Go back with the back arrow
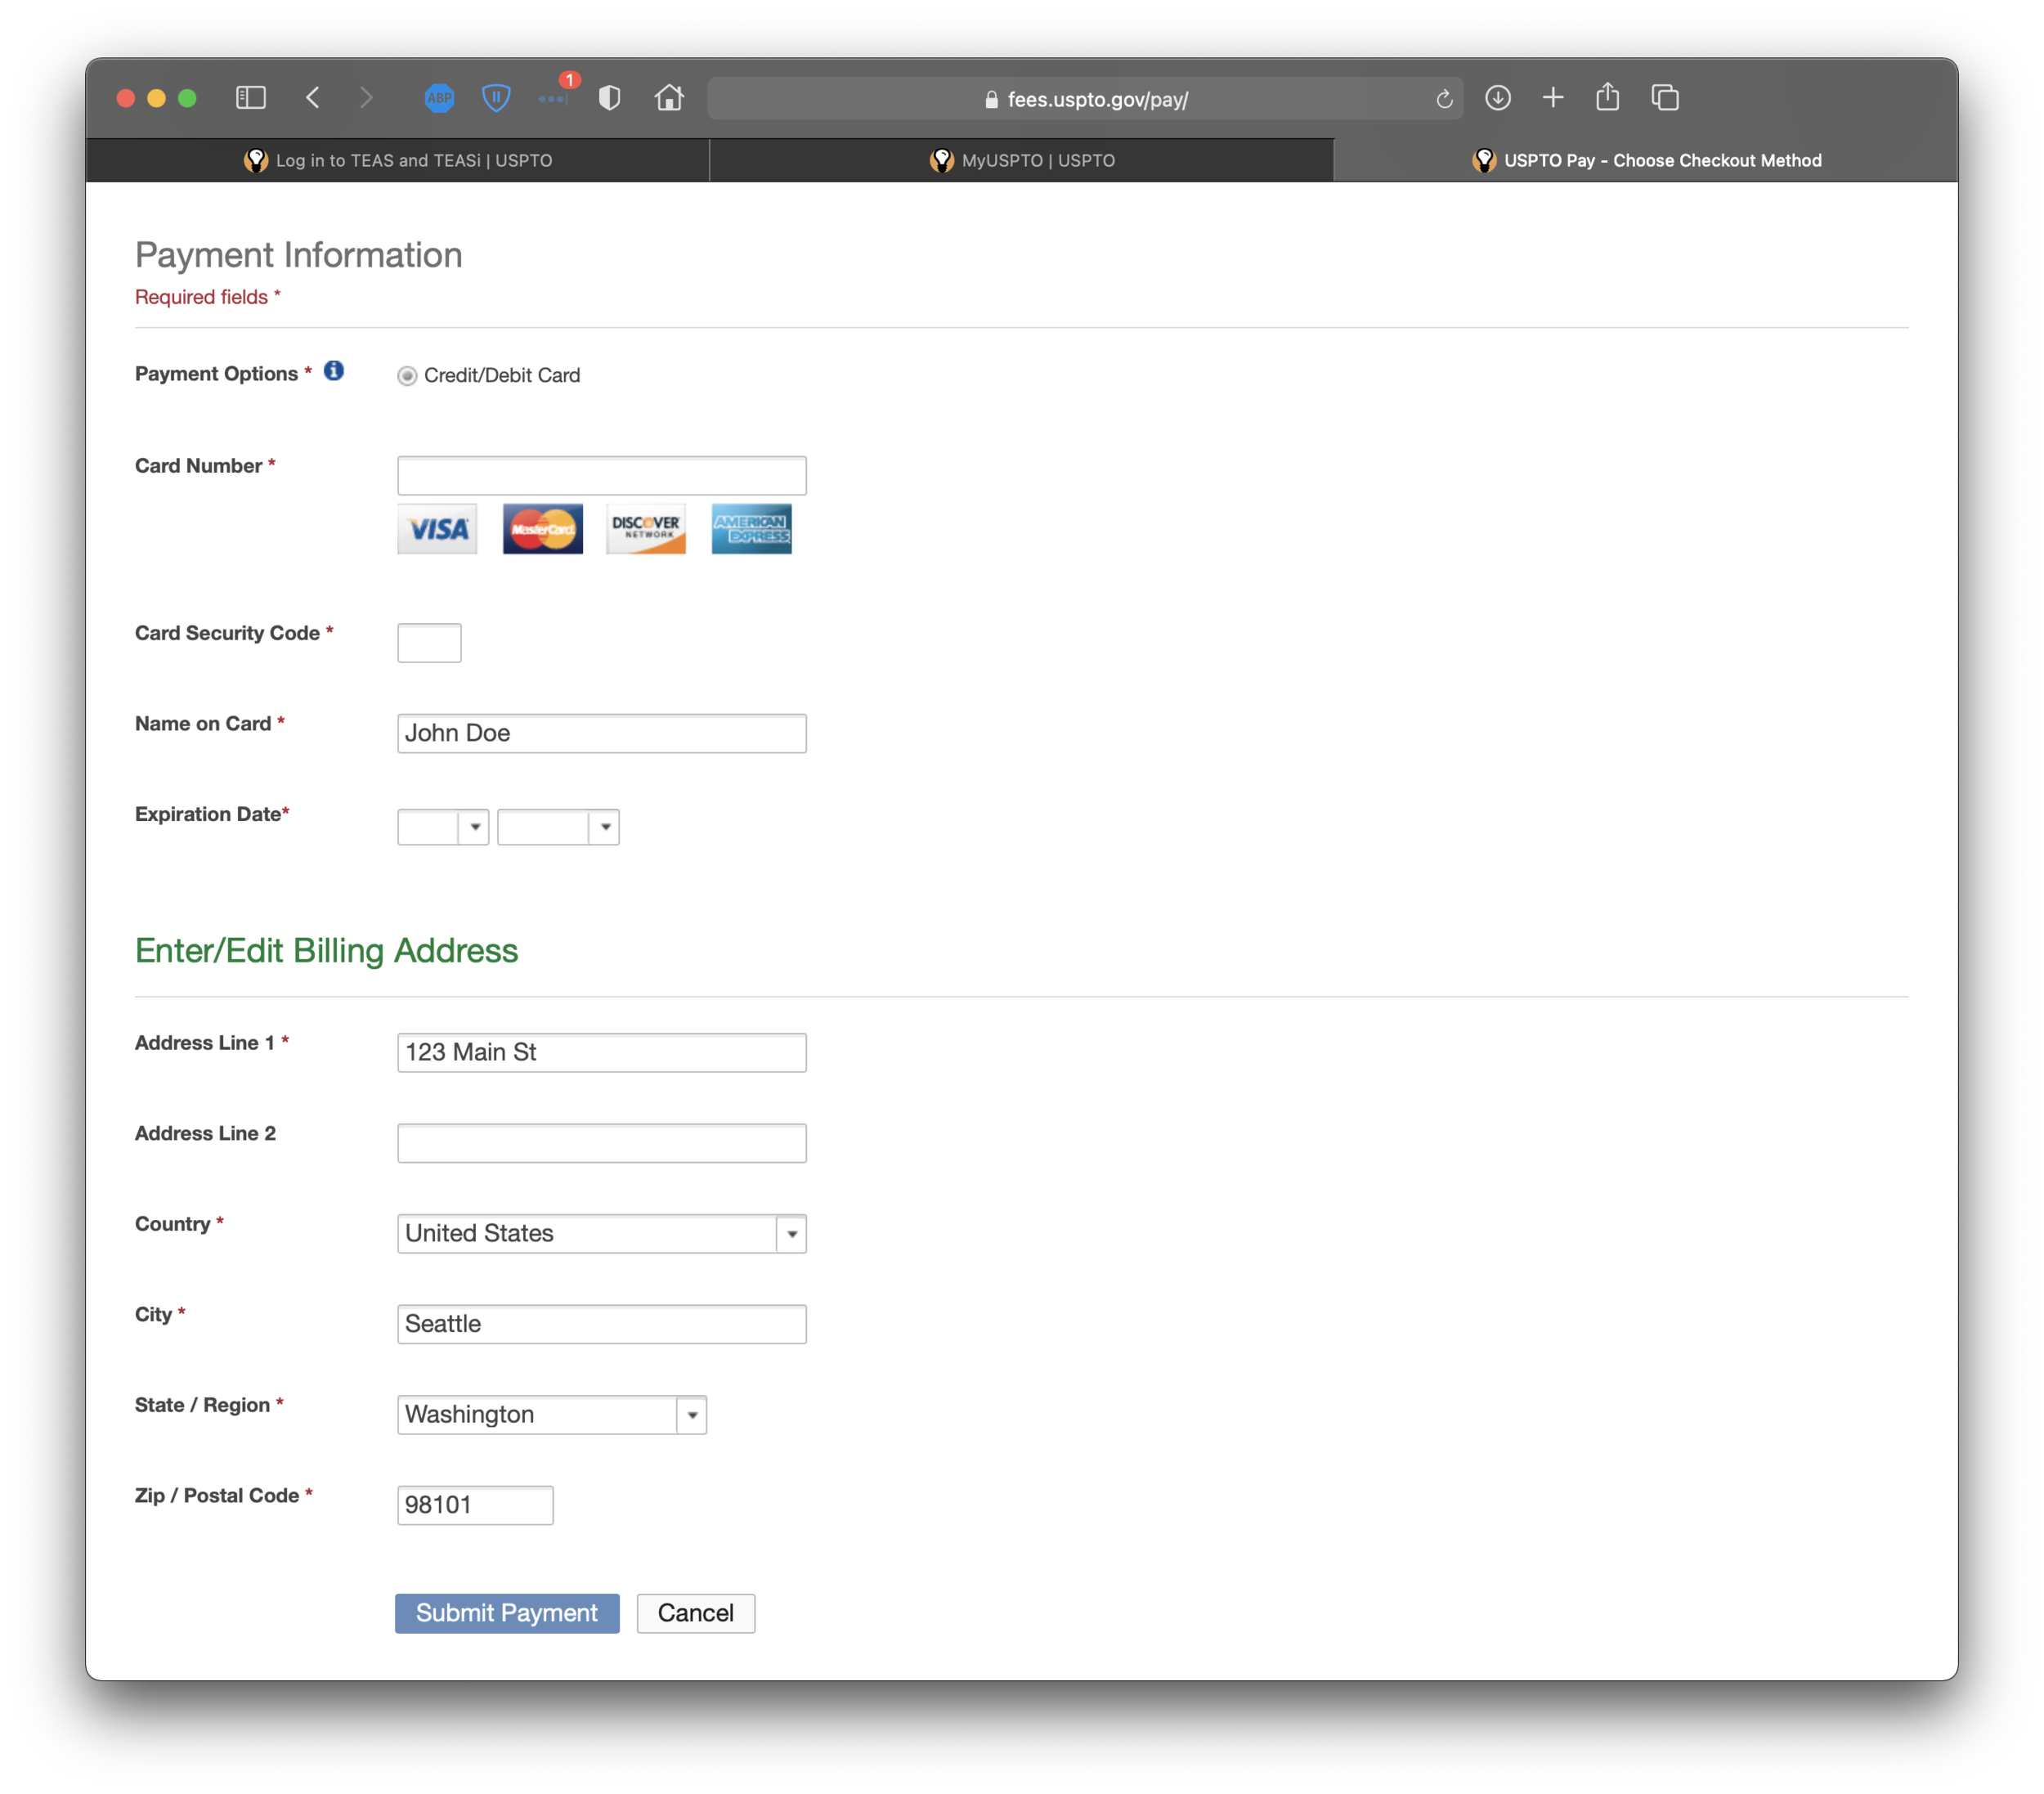The image size is (2044, 1794). (313, 97)
